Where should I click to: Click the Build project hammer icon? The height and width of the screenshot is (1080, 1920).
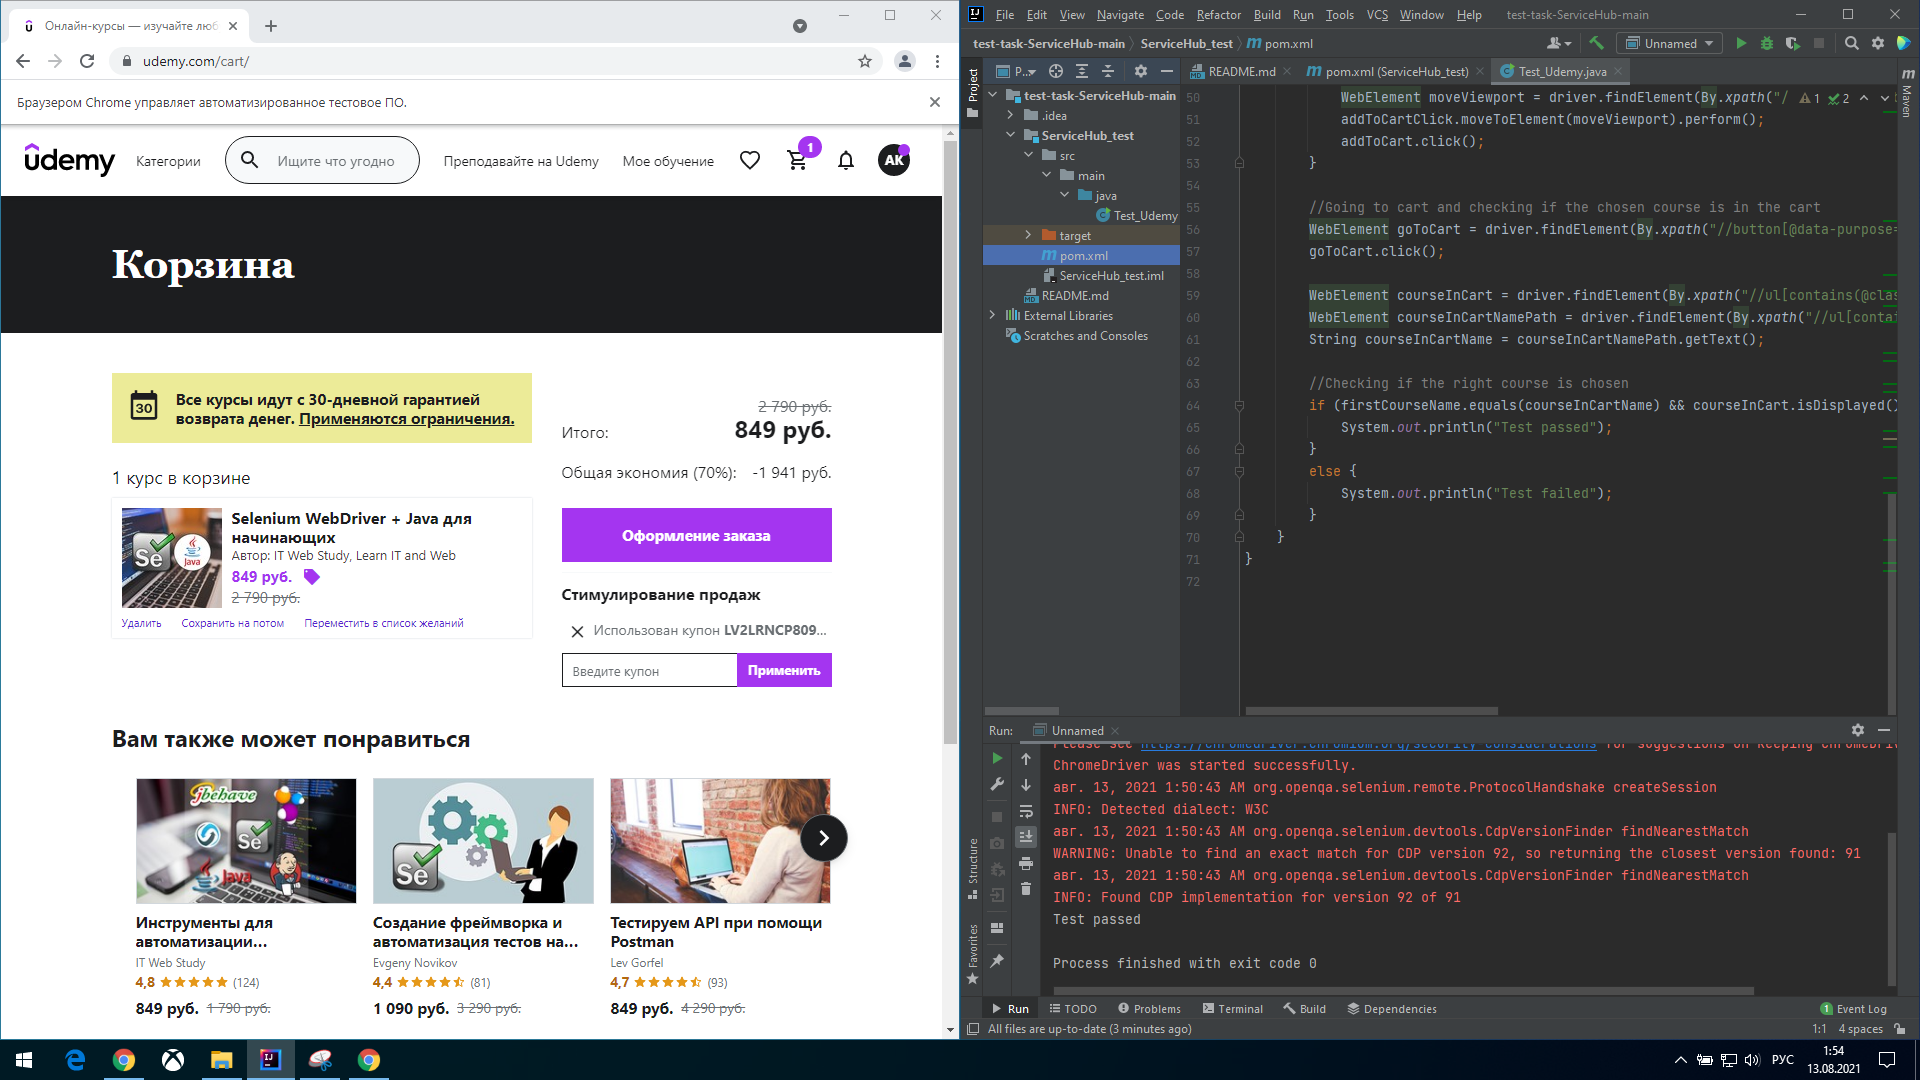click(x=1596, y=43)
